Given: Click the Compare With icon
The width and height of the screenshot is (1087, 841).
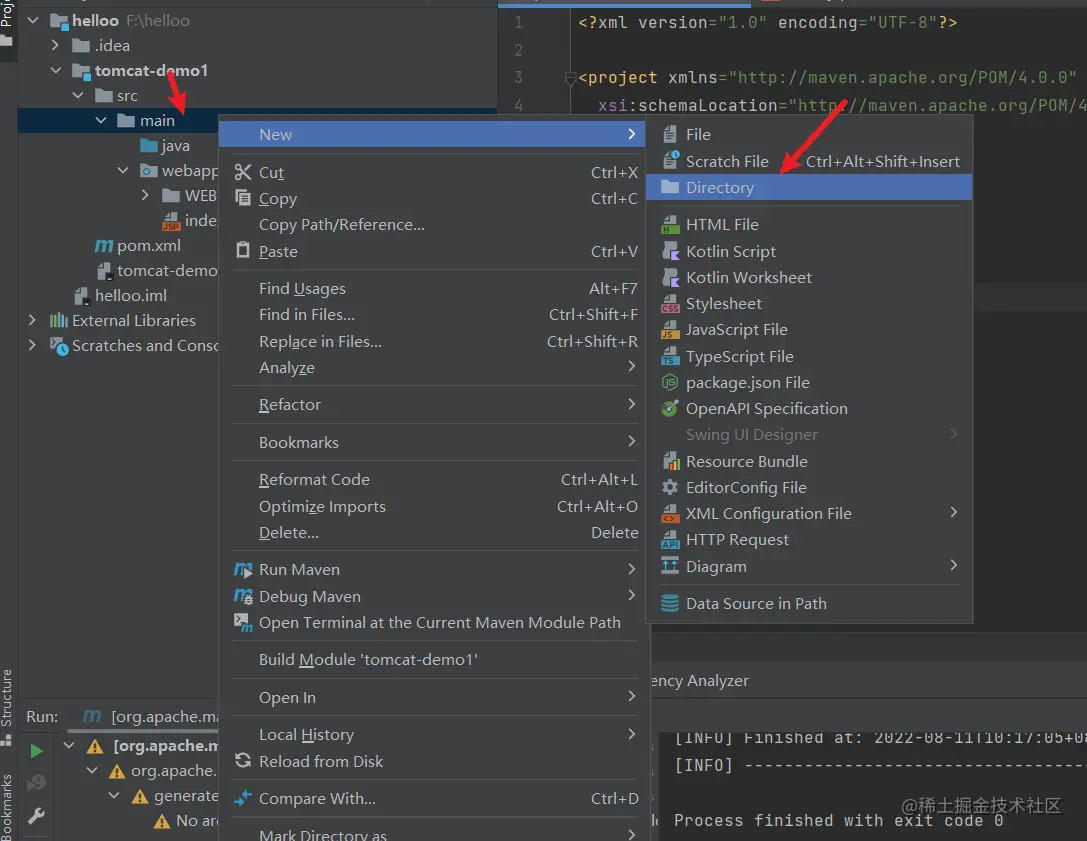Looking at the screenshot, I should (x=243, y=798).
